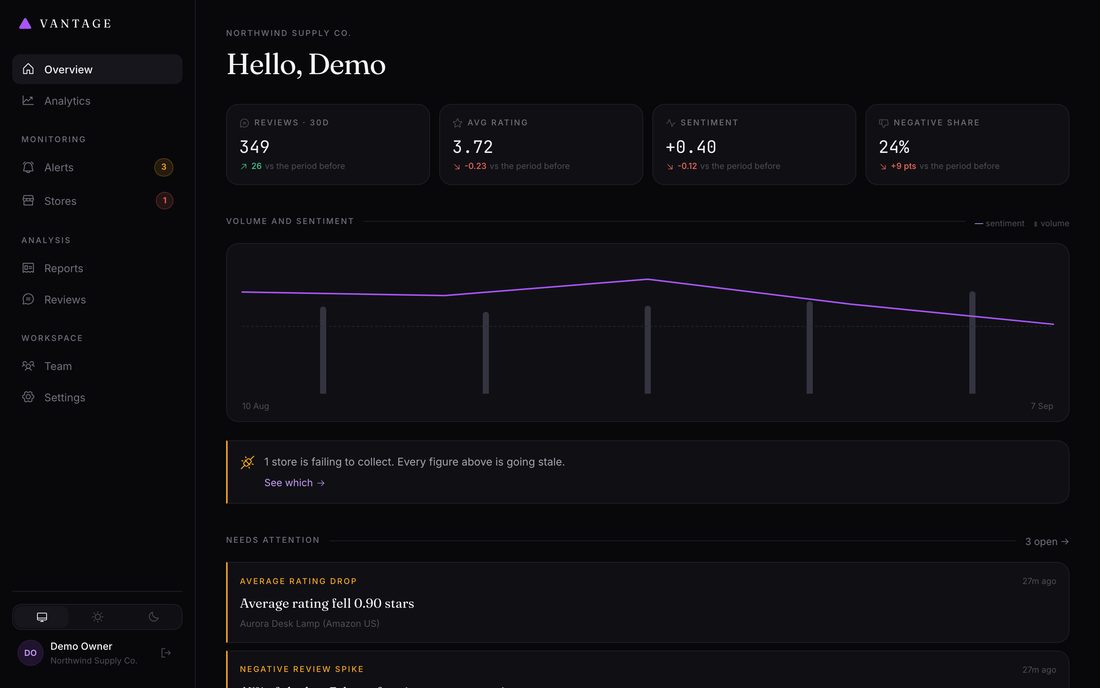The width and height of the screenshot is (1100, 688).
Task: Click the Alerts bell icon
Action: [28, 167]
